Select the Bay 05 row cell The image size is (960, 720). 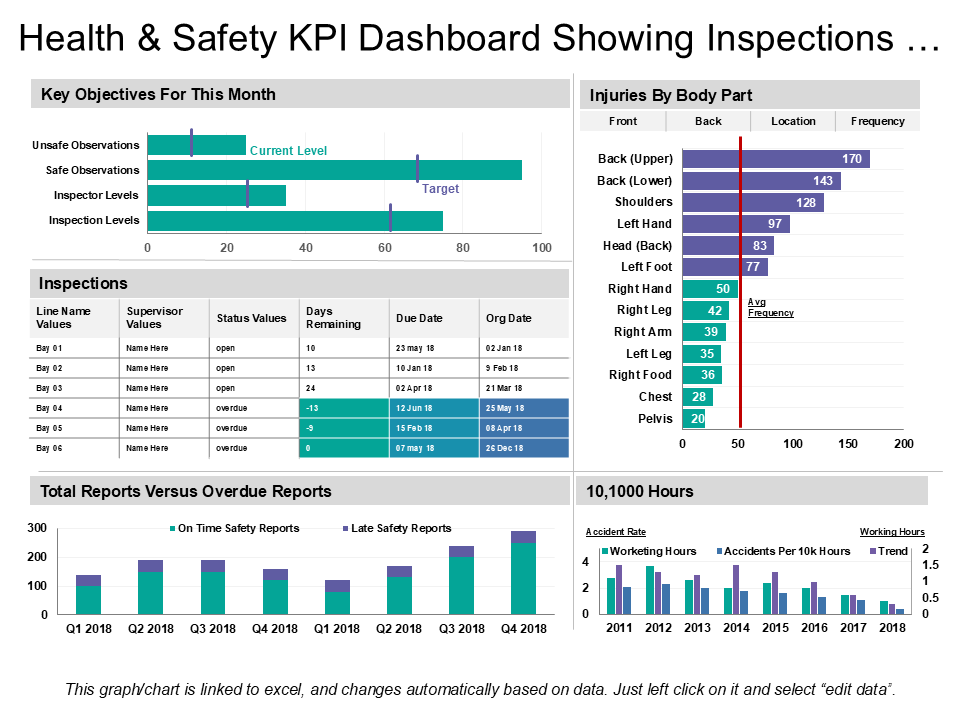75,428
